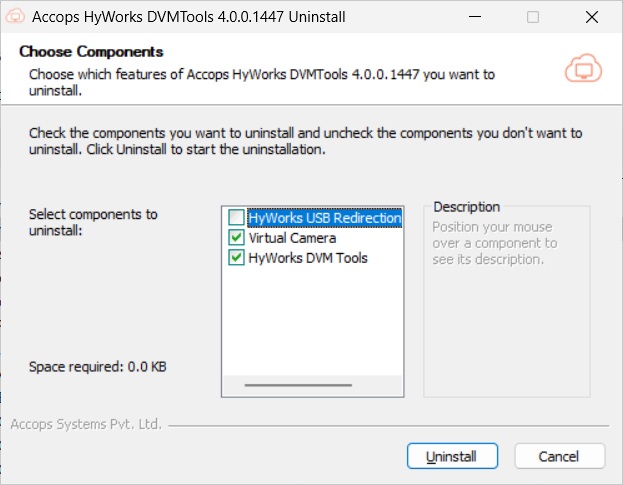The height and width of the screenshot is (485, 623).
Task: Click empty area in components list
Action: 311,320
